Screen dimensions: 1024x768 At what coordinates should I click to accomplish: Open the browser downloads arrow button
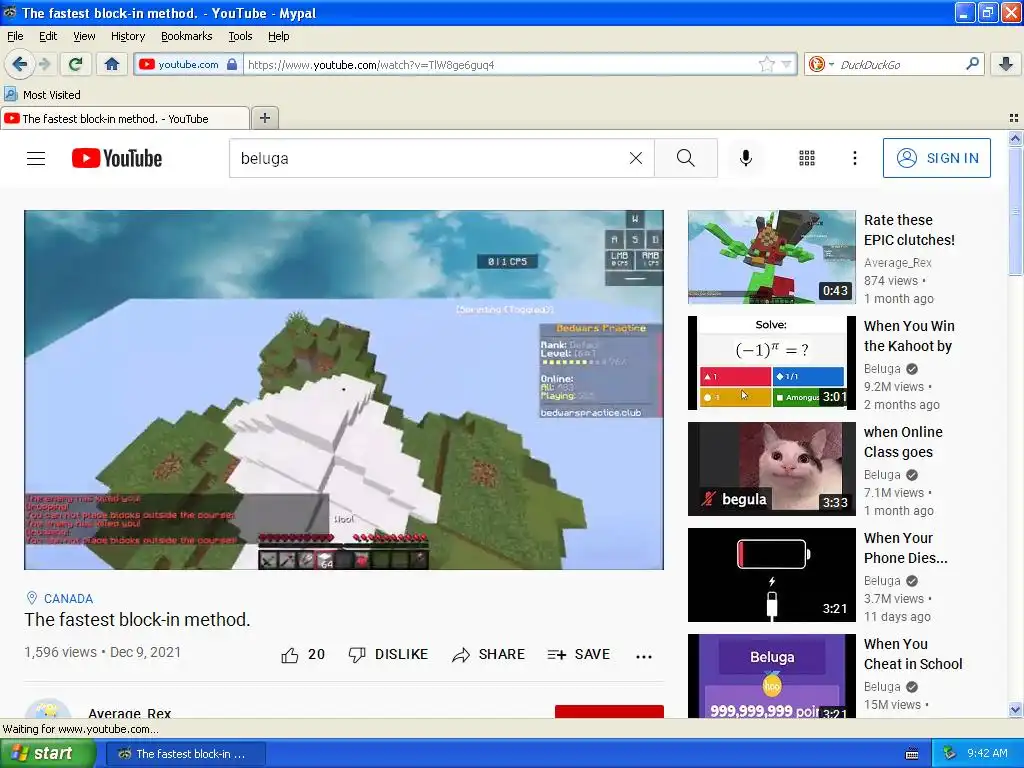pyautogui.click(x=1006, y=64)
